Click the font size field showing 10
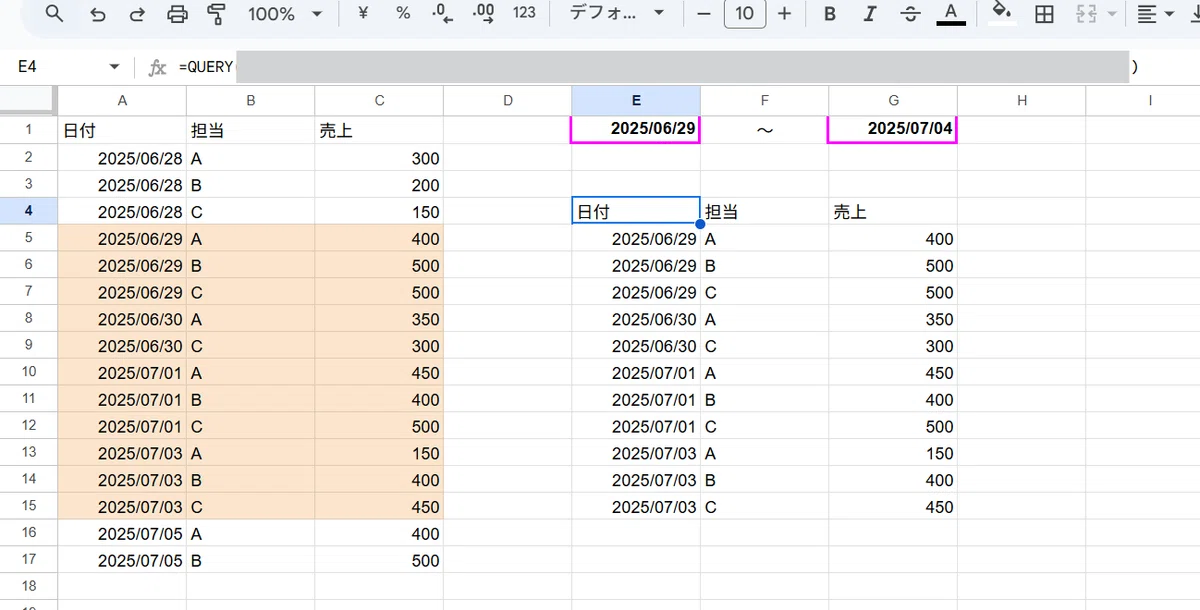 click(x=744, y=14)
